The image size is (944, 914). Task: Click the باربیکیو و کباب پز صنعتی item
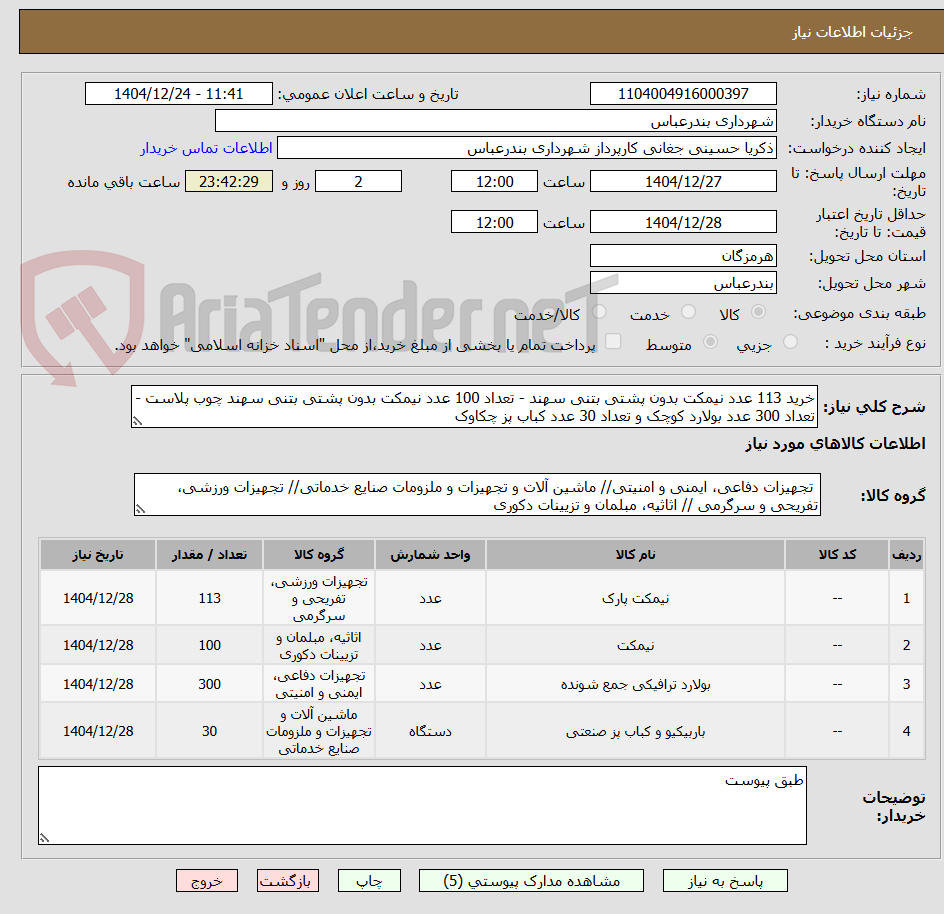click(635, 732)
